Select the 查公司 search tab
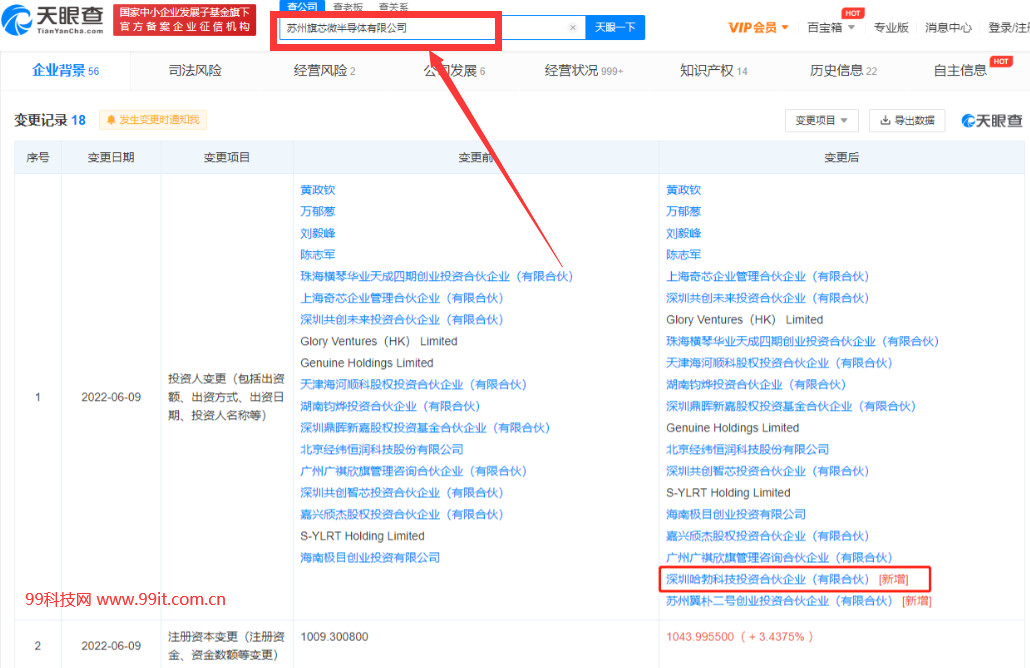The height and width of the screenshot is (668, 1030). click(x=302, y=7)
